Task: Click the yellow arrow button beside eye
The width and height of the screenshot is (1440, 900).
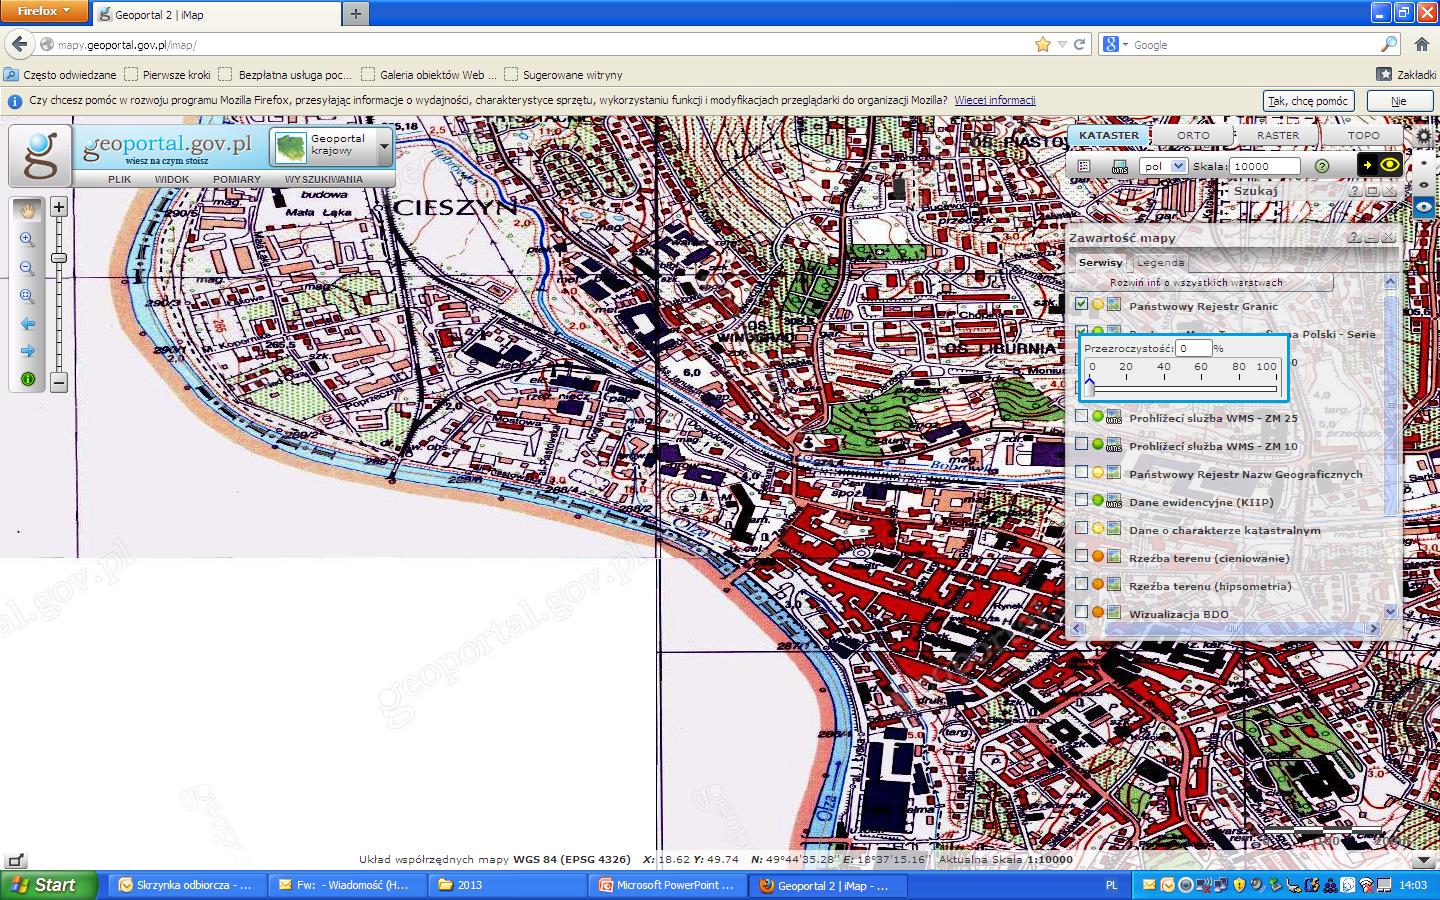Action: pyautogui.click(x=1367, y=165)
